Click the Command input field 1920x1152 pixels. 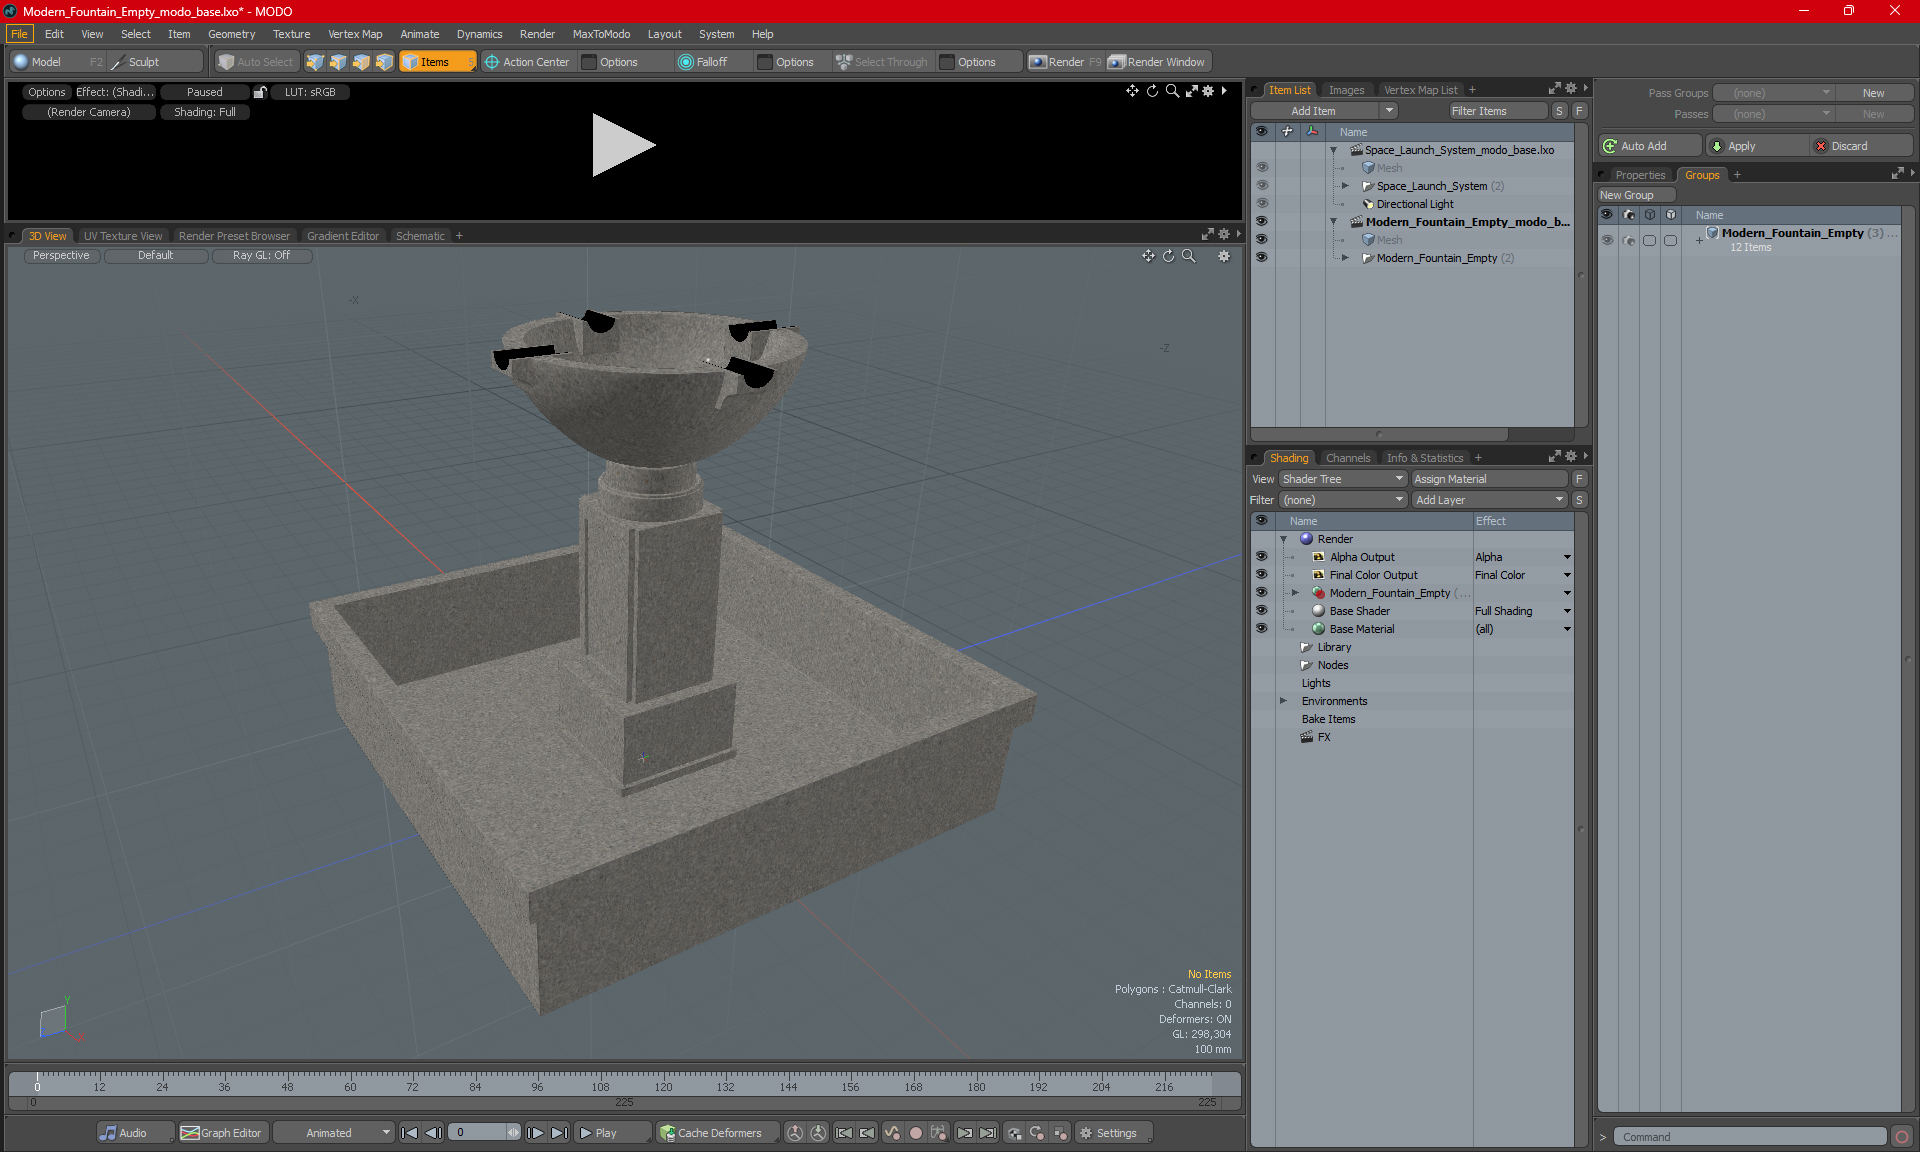tap(1750, 1137)
